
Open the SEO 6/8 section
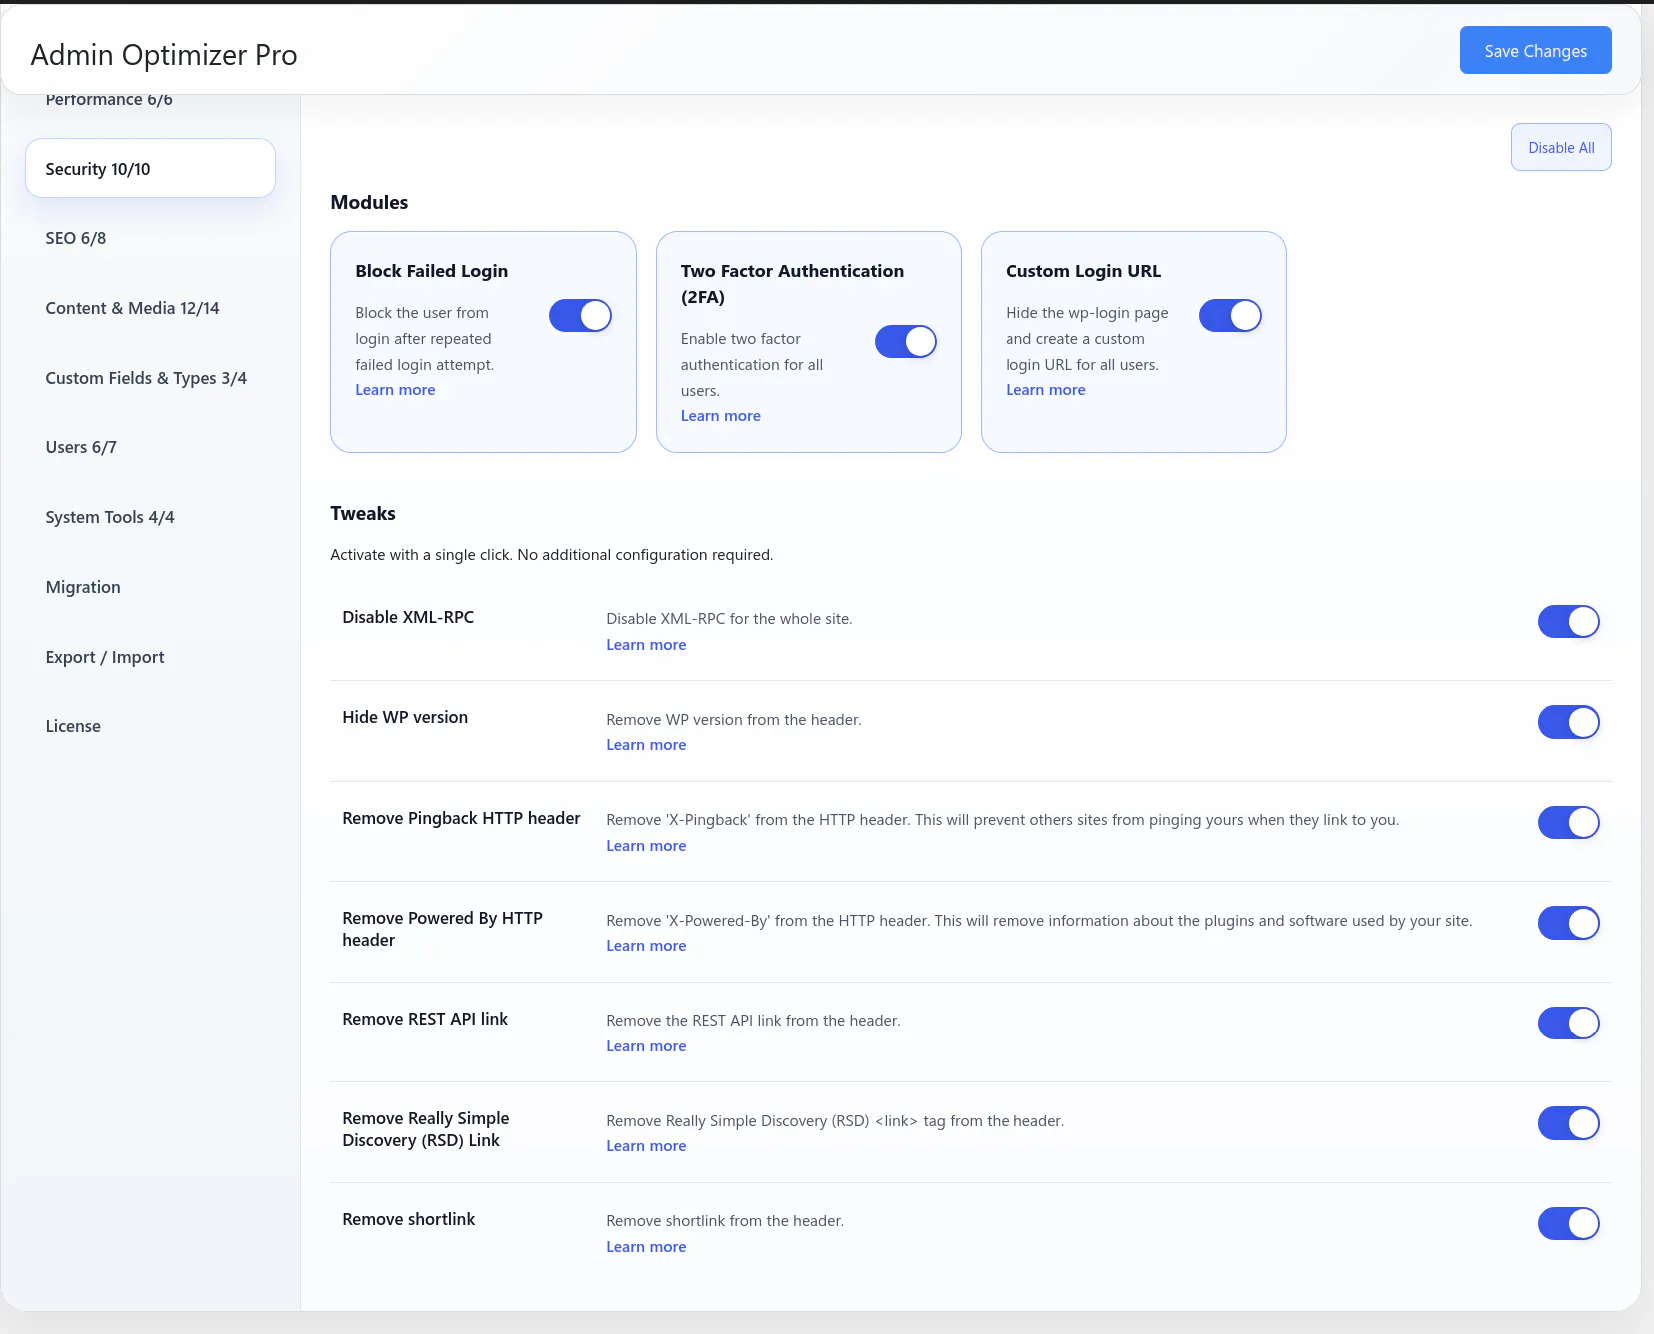click(x=76, y=238)
